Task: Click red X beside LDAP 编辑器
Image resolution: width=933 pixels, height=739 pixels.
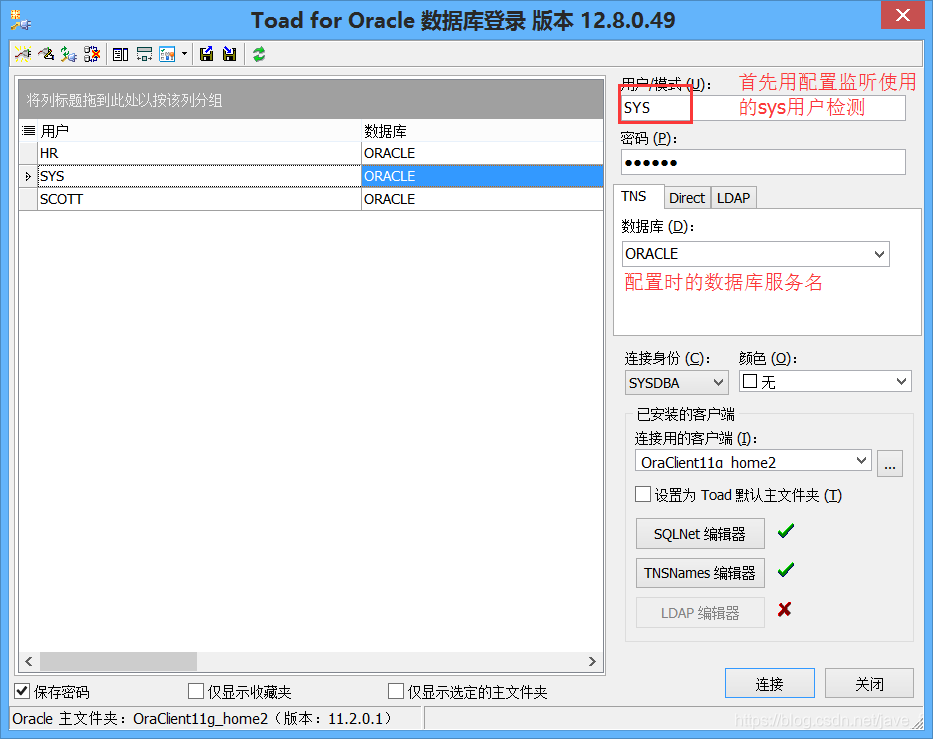Action: point(784,609)
